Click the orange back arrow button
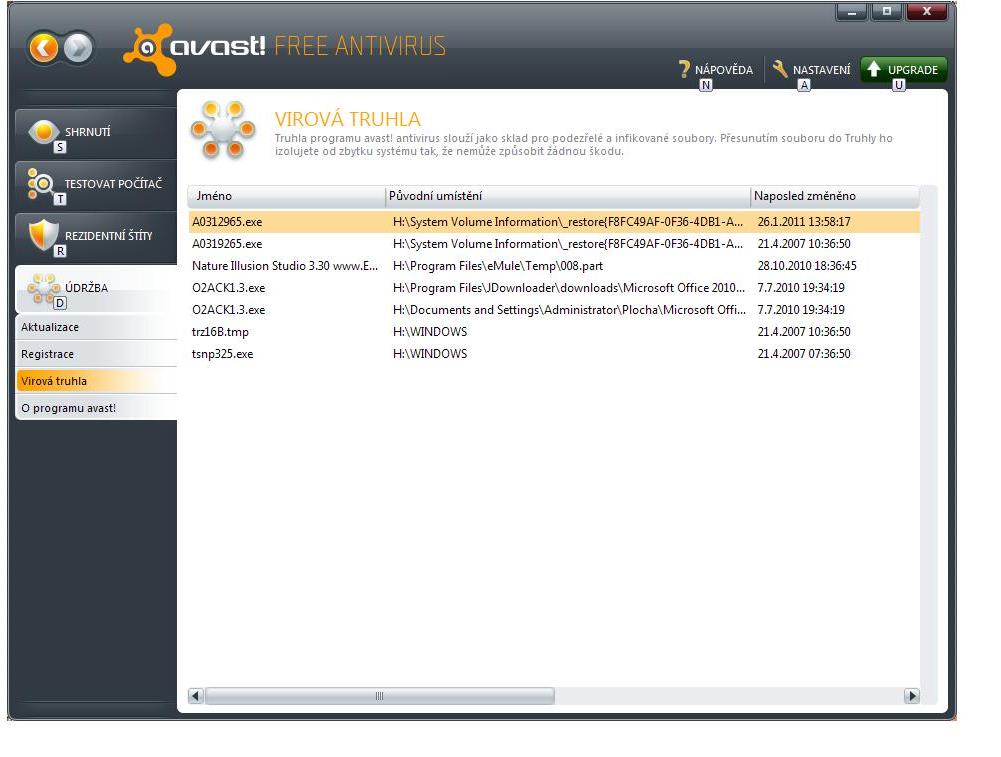This screenshot has width=1001, height=757. (x=44, y=48)
